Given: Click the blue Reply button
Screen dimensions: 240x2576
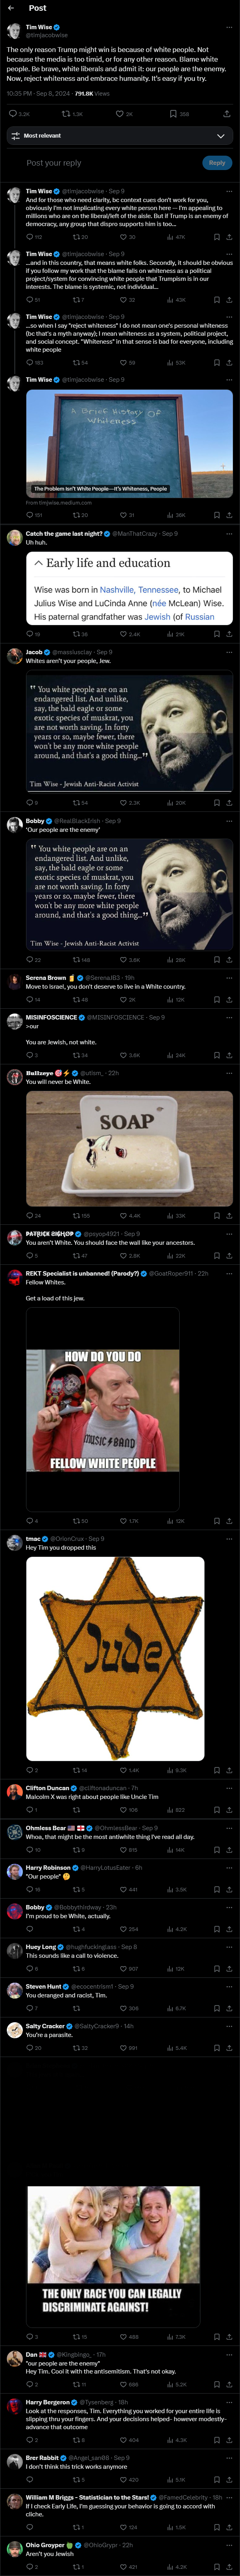Looking at the screenshot, I should pyautogui.click(x=217, y=162).
